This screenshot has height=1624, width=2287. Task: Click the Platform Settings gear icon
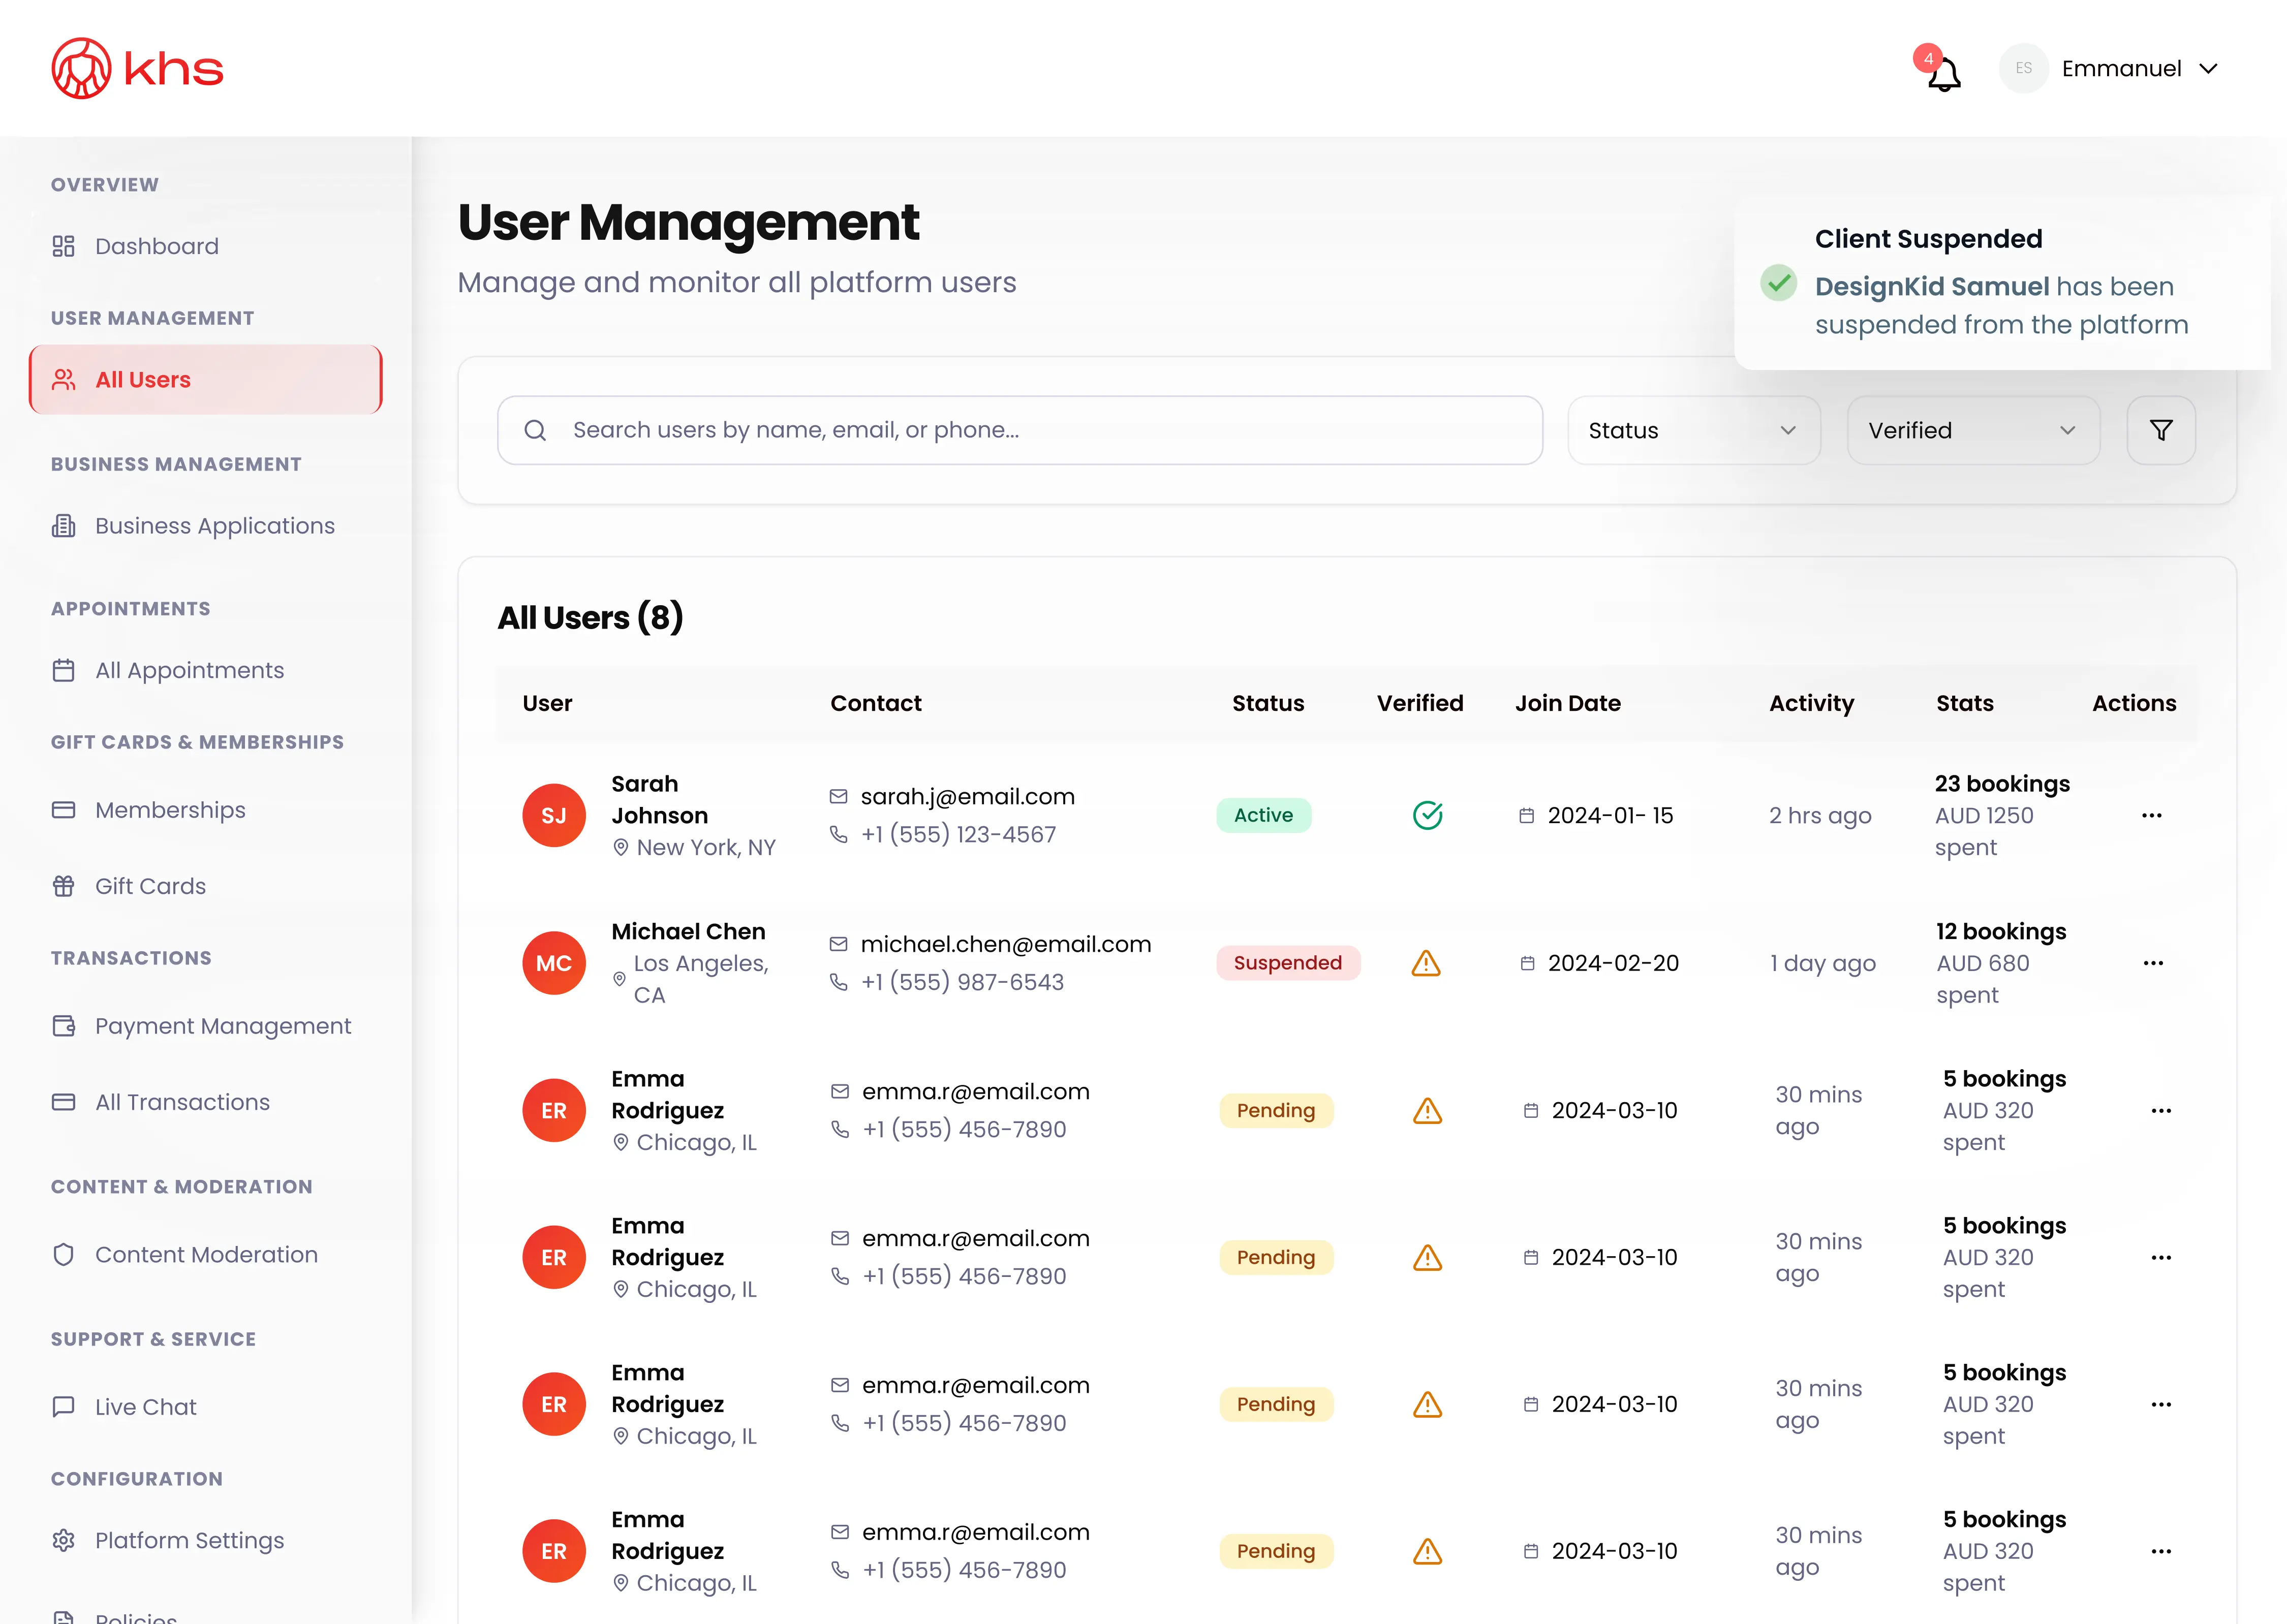tap(63, 1540)
